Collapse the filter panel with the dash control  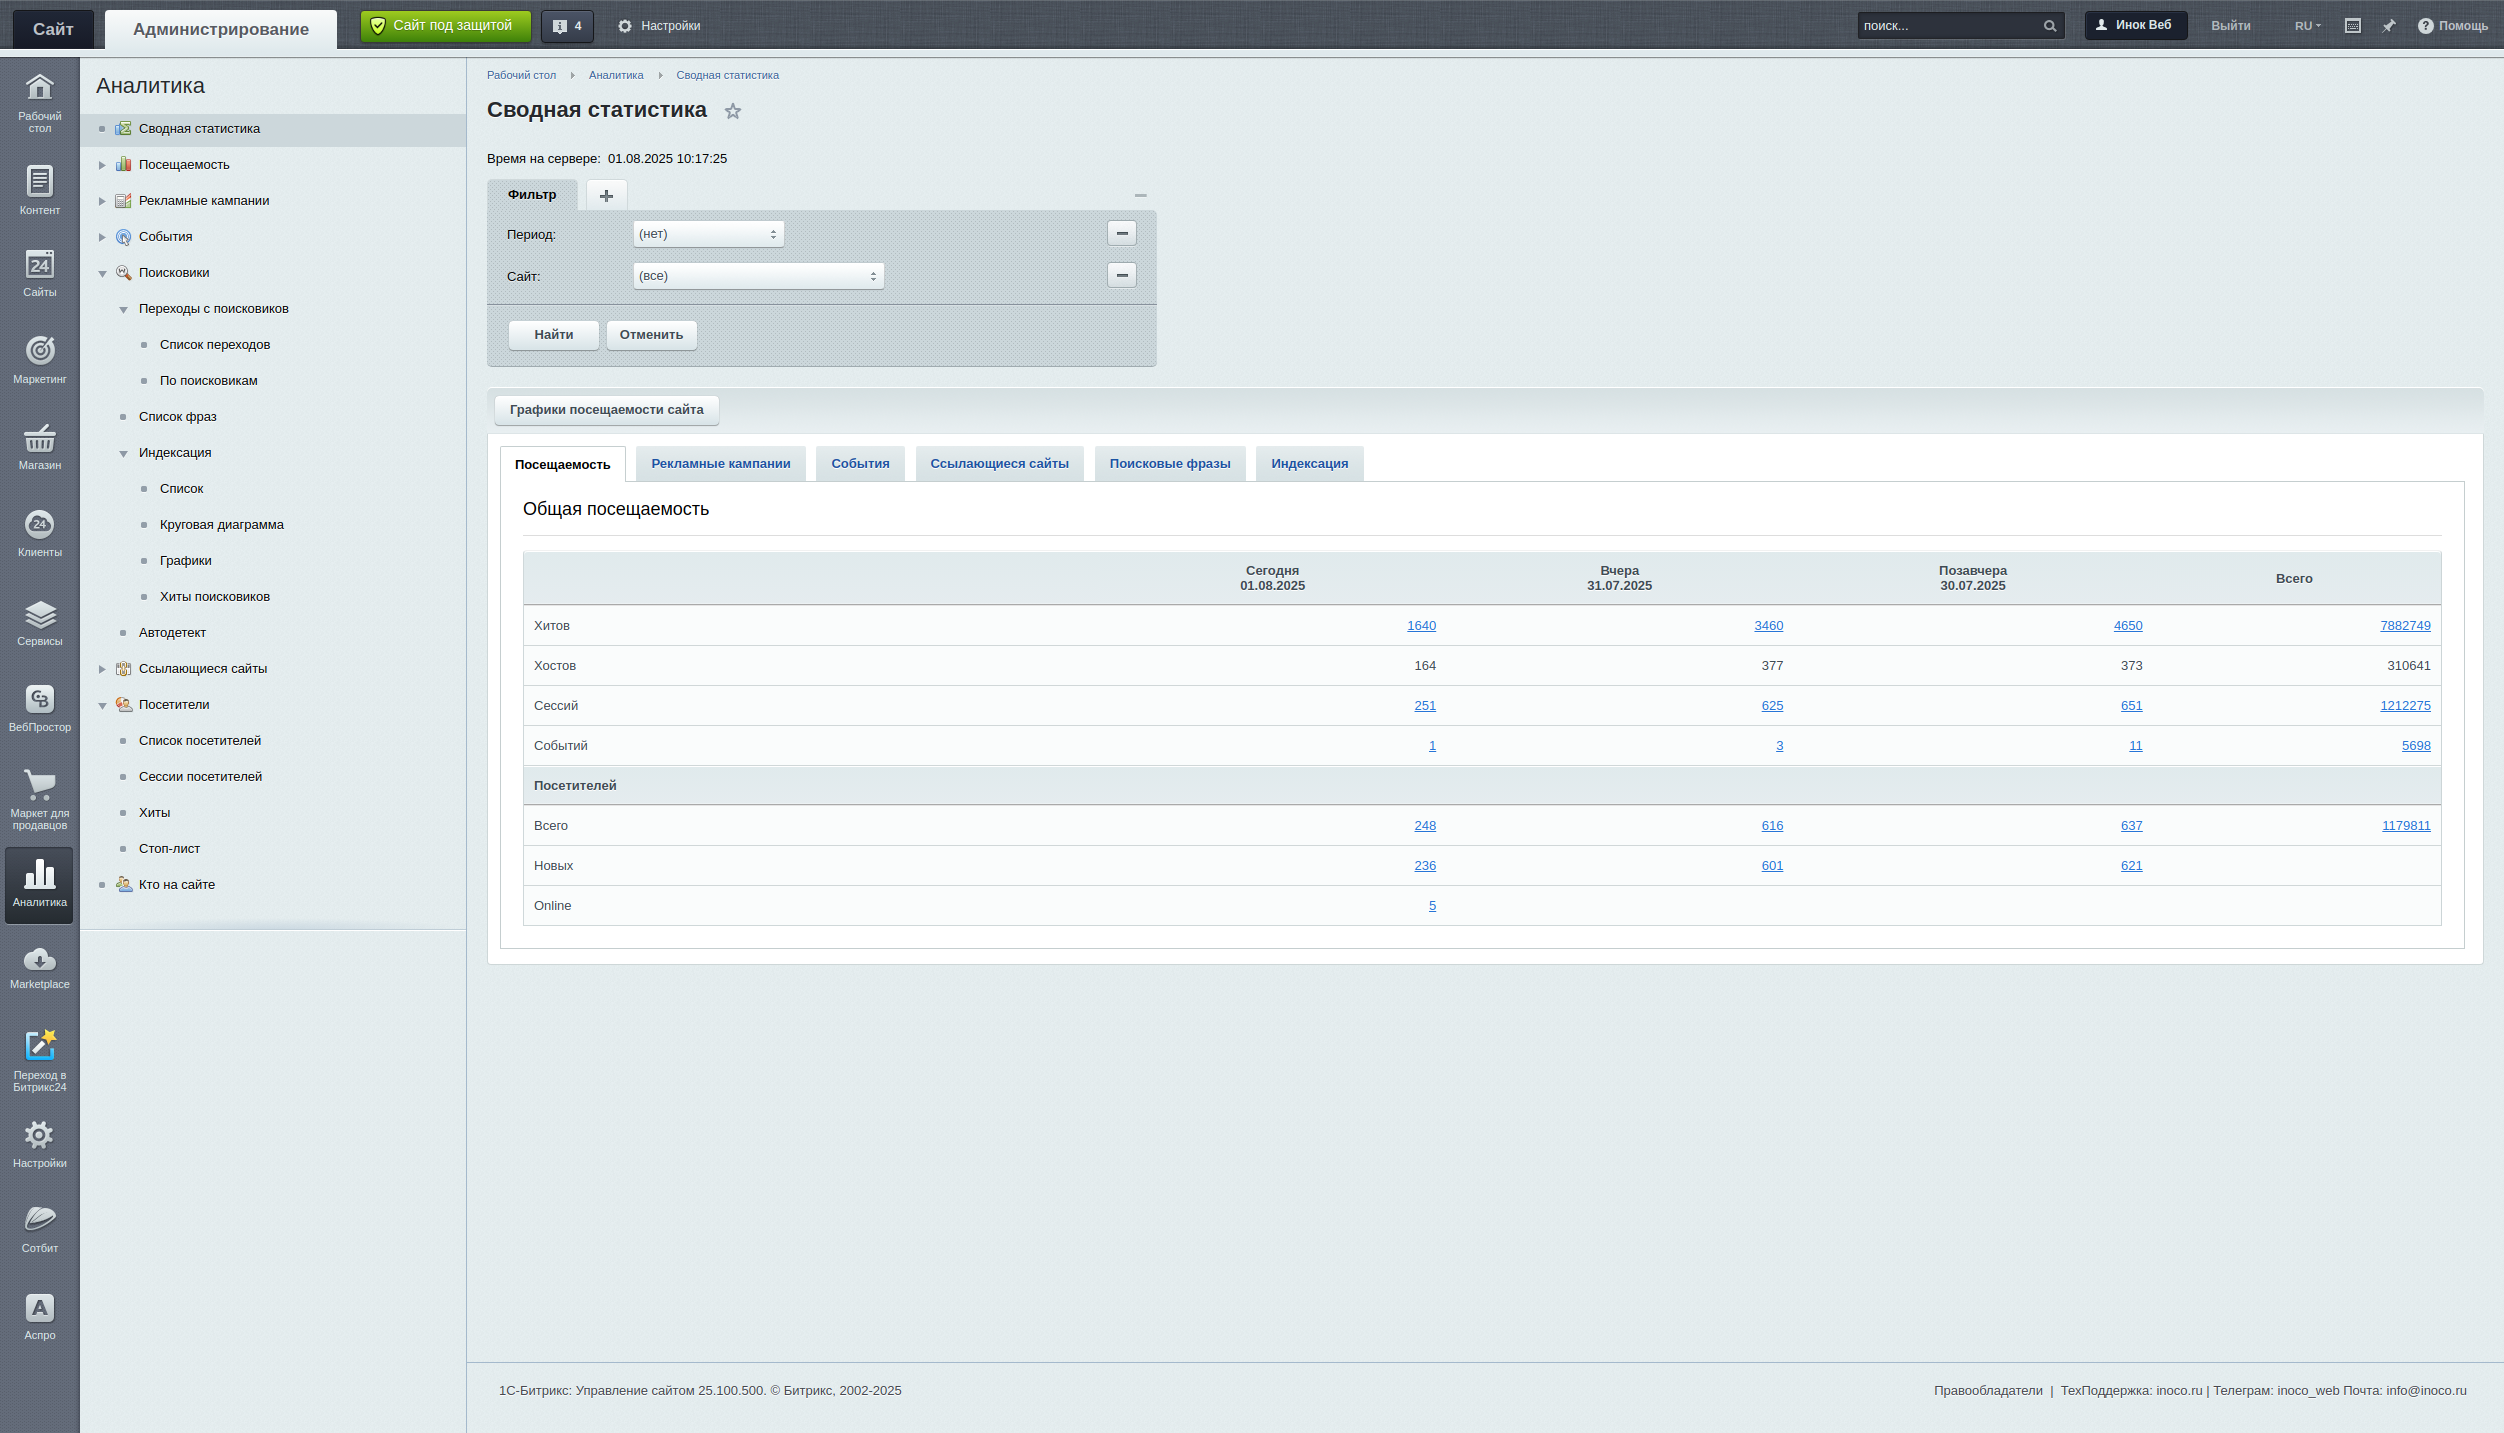pos(1140,195)
